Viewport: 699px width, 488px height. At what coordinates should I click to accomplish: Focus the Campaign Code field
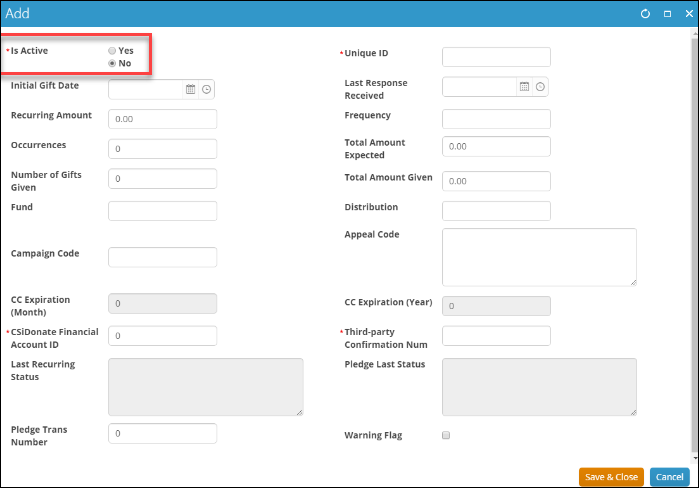[x=162, y=257]
